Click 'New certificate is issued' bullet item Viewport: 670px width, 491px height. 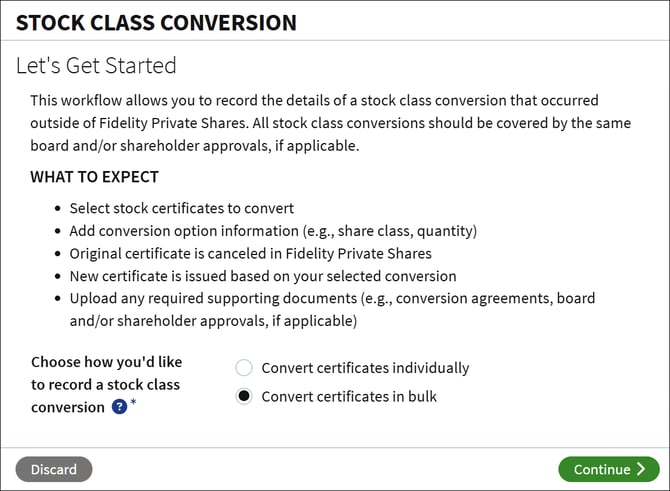click(x=263, y=276)
